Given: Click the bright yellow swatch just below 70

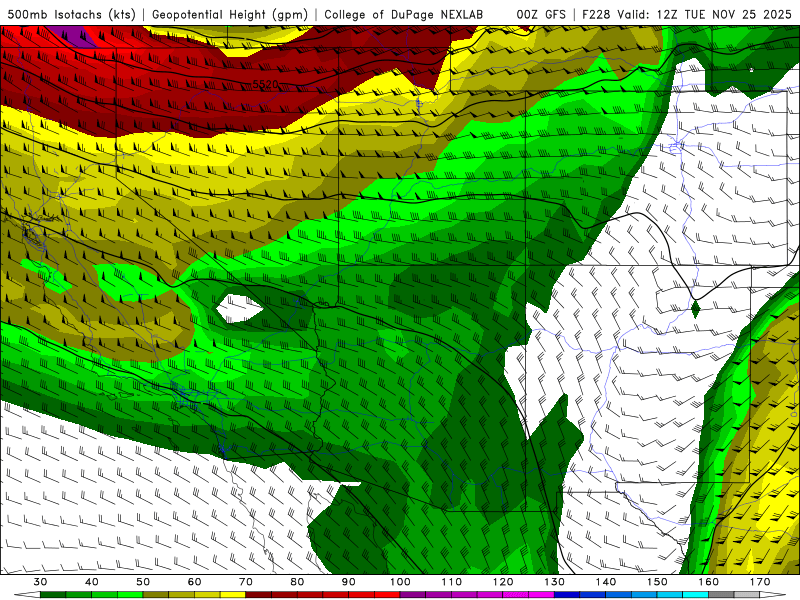Looking at the screenshot, I should point(233,595).
